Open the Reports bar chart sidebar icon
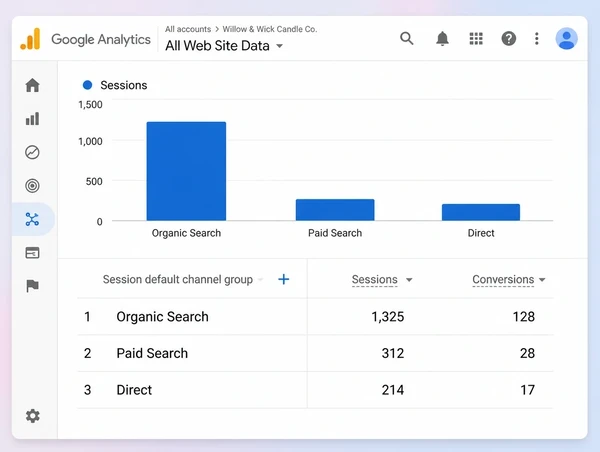The height and width of the screenshot is (452, 600). point(33,119)
